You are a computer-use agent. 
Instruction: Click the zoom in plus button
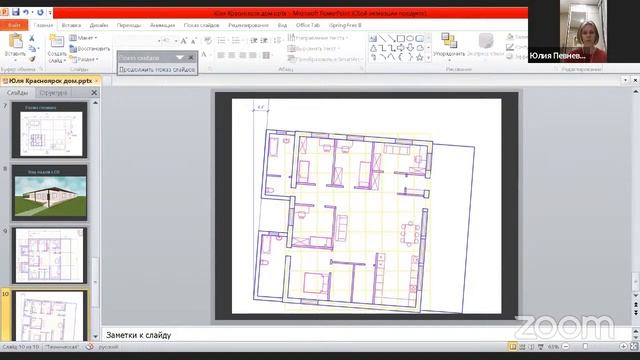624,347
